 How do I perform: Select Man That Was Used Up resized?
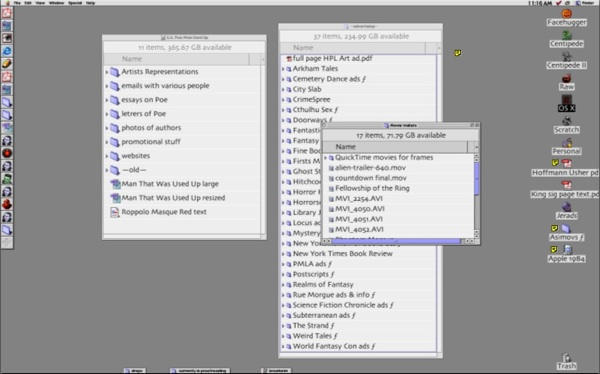[173, 198]
